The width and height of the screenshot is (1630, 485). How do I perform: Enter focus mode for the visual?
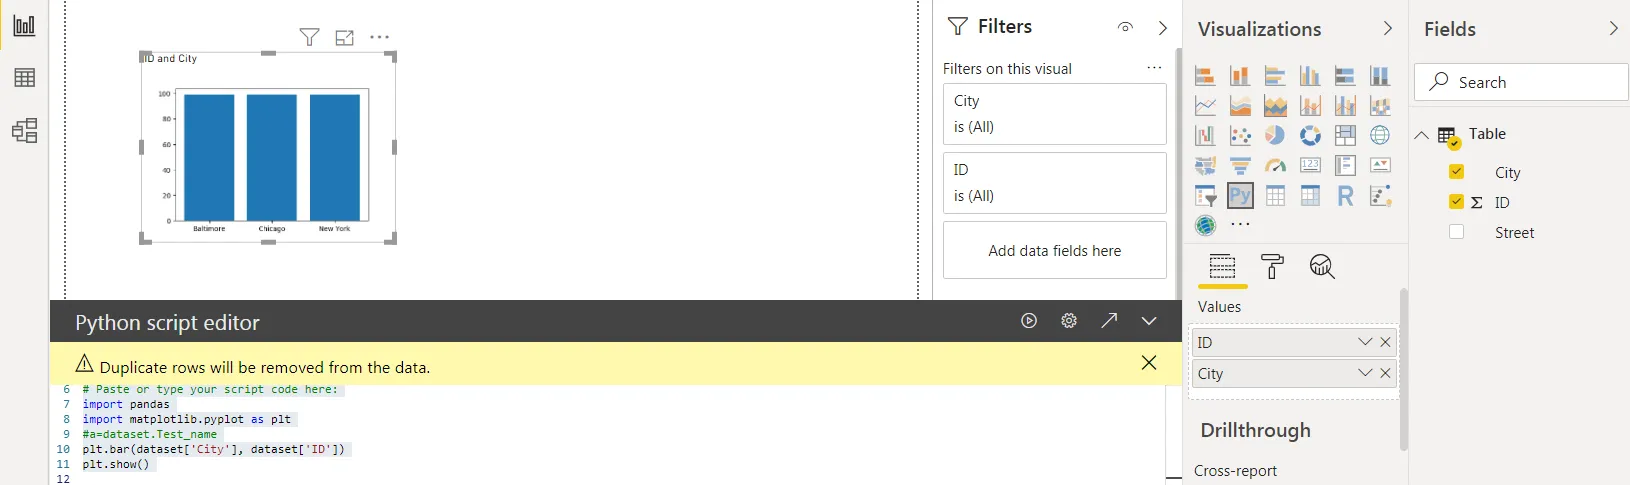(x=345, y=38)
